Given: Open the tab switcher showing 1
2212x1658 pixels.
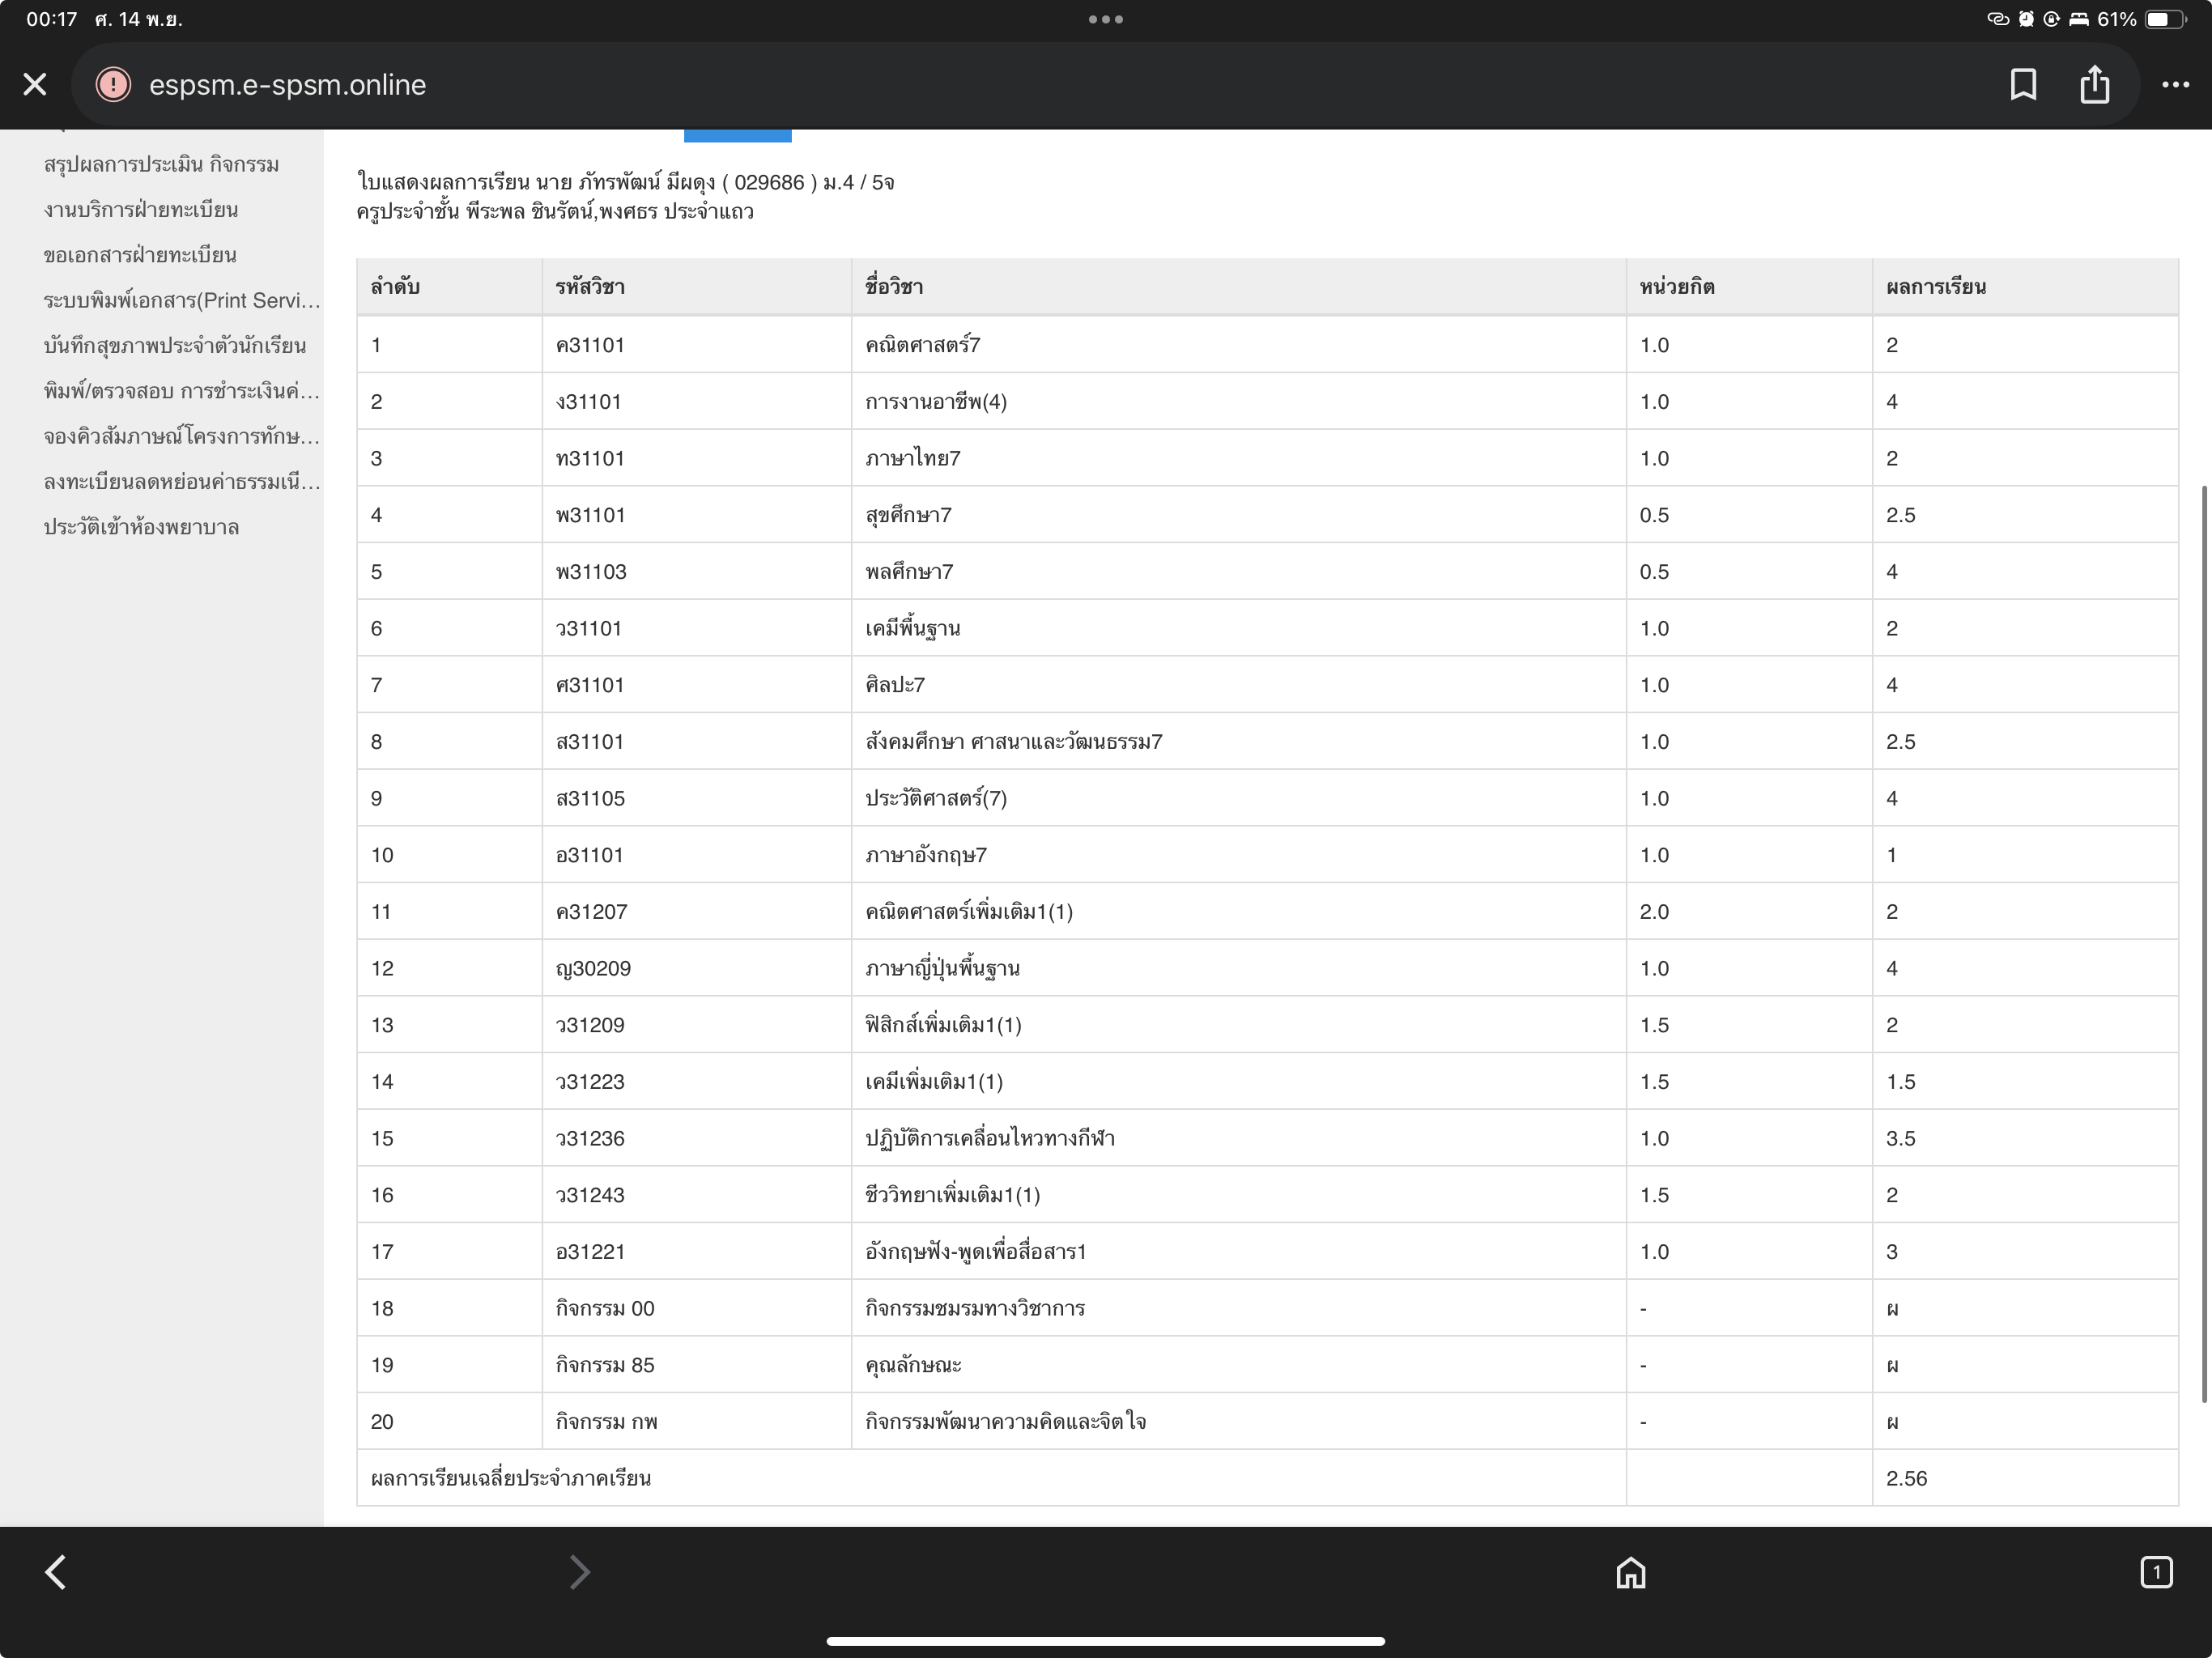Looking at the screenshot, I should pos(2155,1572).
